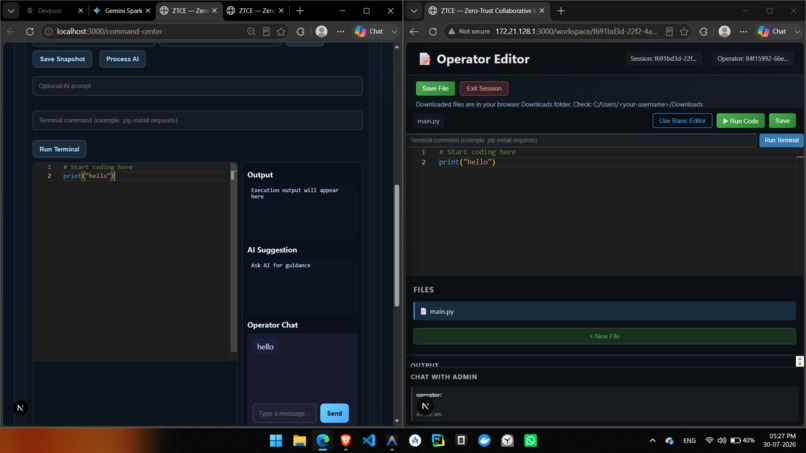This screenshot has height=453, width=806.
Task: Click the command-center page vertical scrollbar
Action: 396,245
